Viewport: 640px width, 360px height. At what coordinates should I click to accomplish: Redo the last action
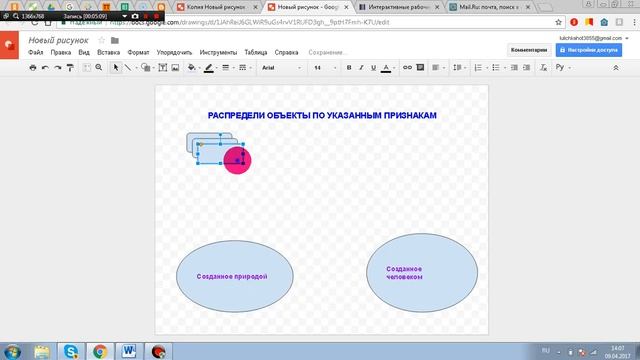58,68
